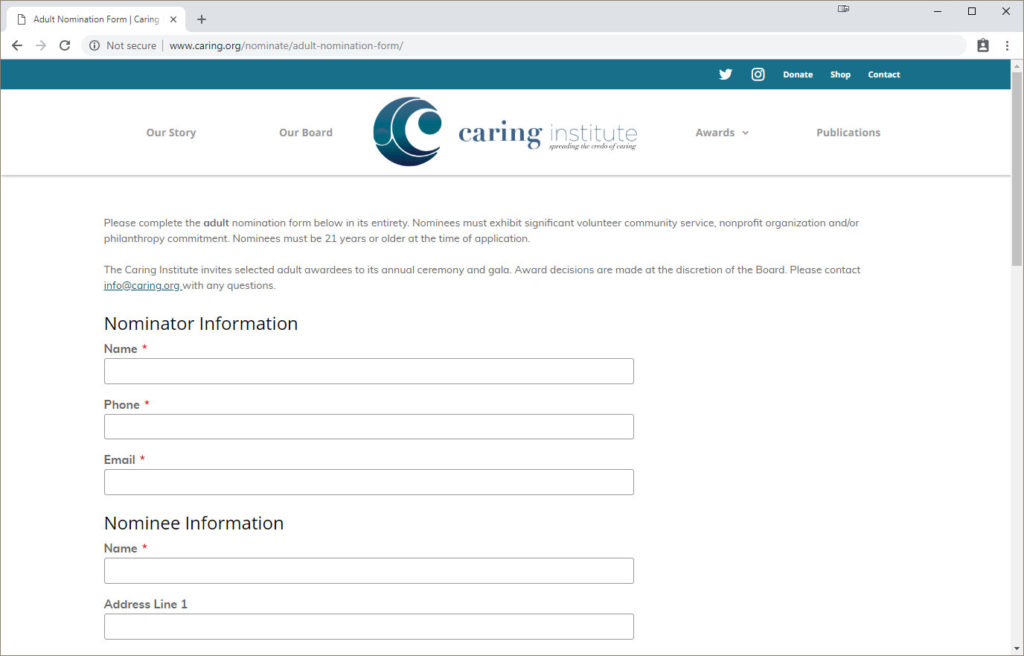Open the Our Story menu item
The height and width of the screenshot is (656, 1024).
[171, 132]
